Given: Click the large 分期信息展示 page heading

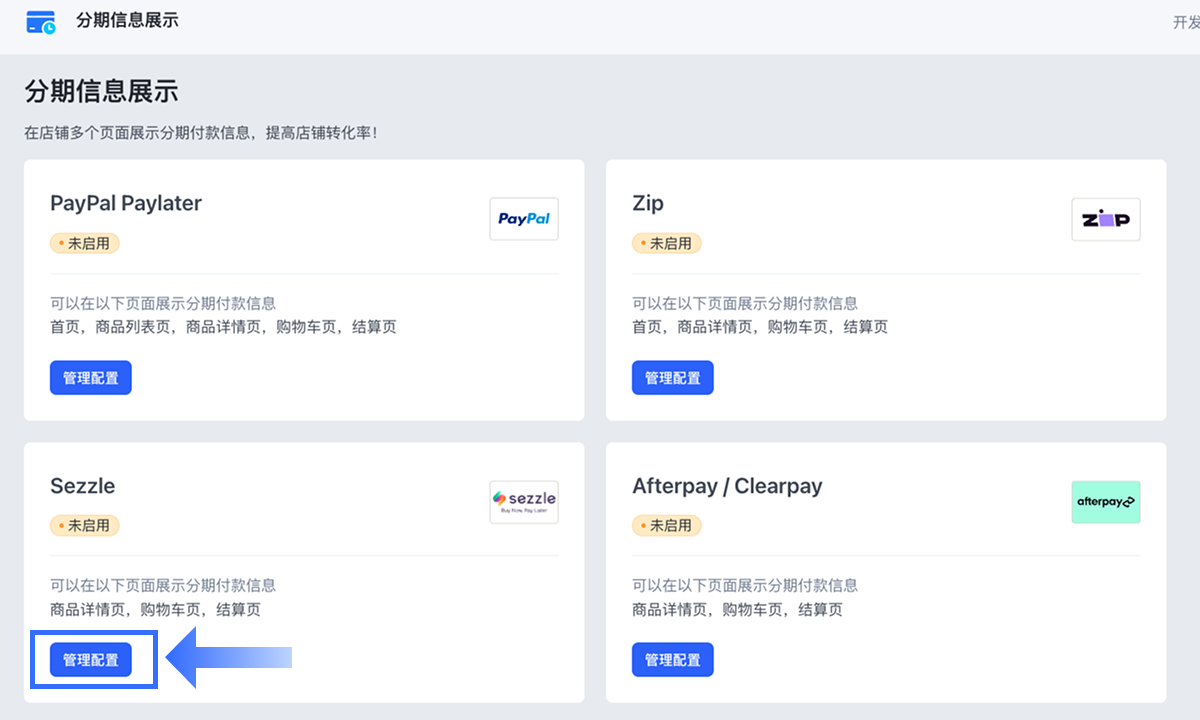Looking at the screenshot, I should point(101,92).
